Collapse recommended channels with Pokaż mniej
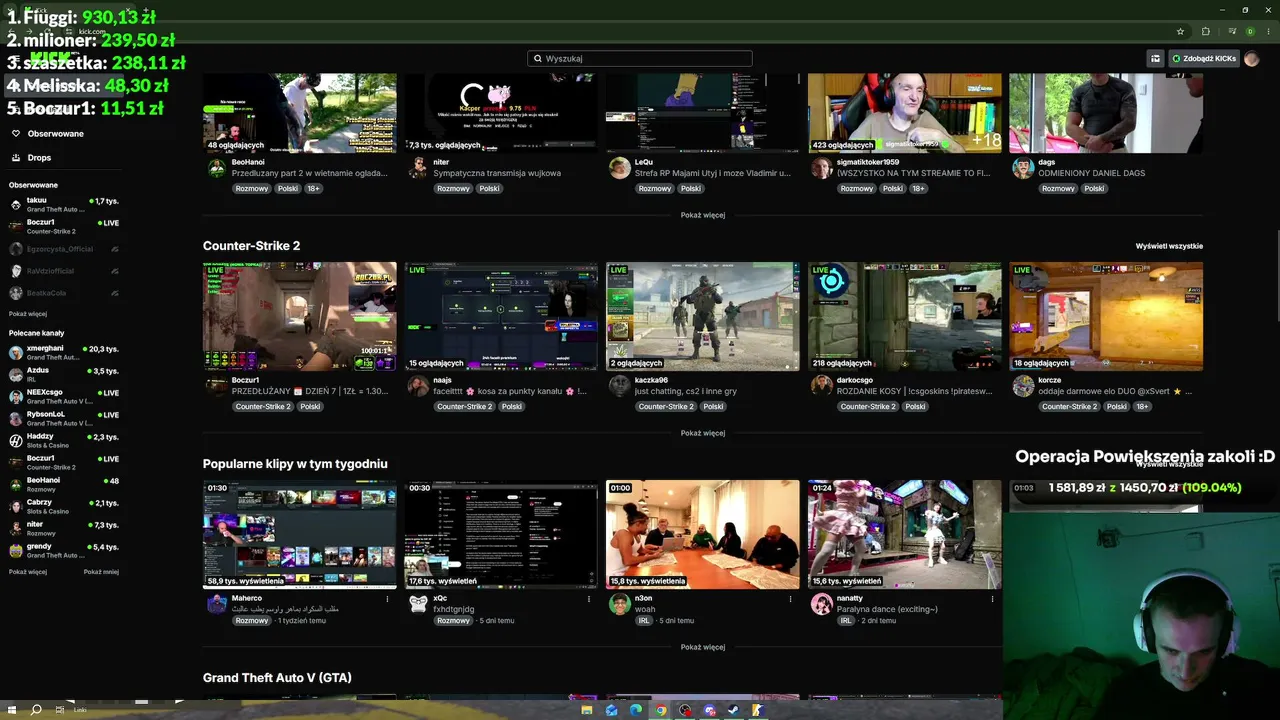The height and width of the screenshot is (720, 1280). click(x=101, y=572)
